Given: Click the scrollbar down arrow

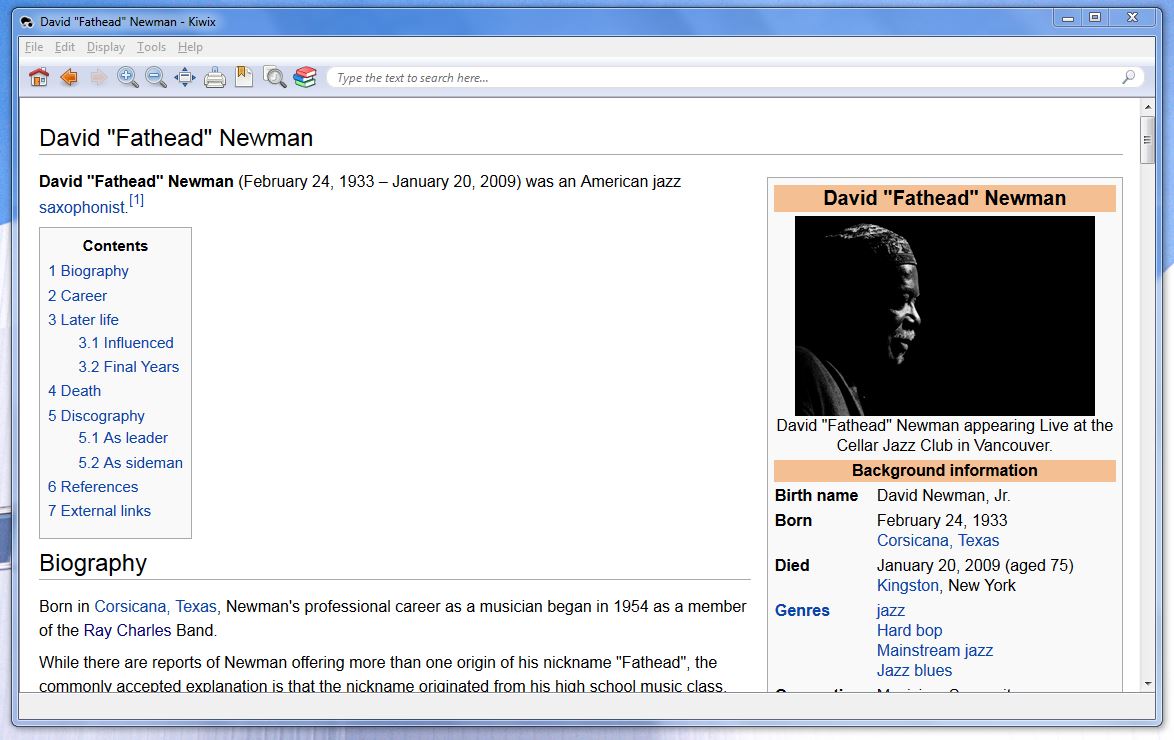Looking at the screenshot, I should (1147, 684).
